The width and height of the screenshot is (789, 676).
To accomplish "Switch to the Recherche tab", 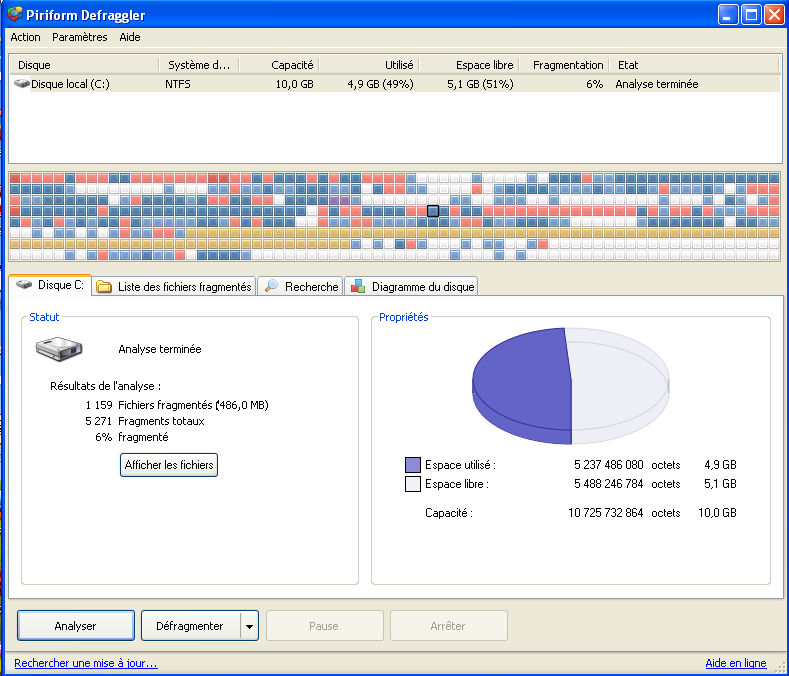I will click(300, 286).
